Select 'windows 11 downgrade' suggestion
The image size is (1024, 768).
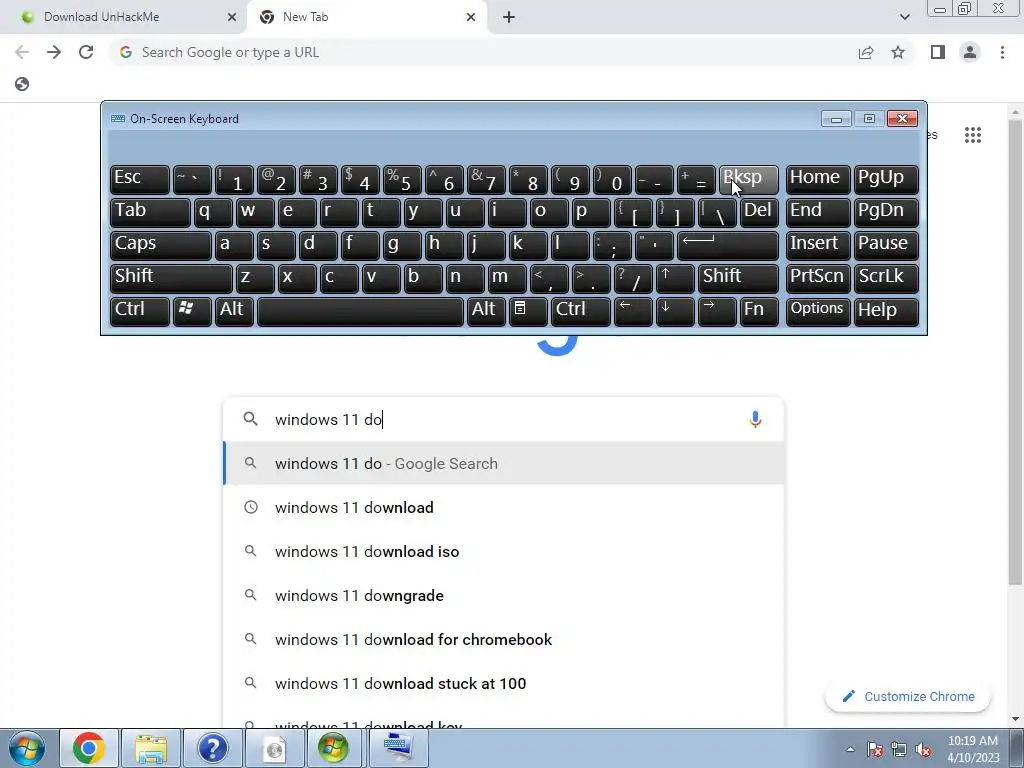tap(503, 596)
